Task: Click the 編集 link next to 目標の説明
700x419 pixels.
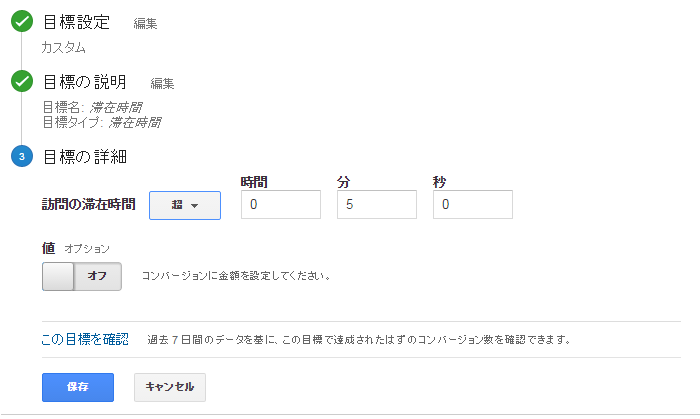Action: point(162,83)
